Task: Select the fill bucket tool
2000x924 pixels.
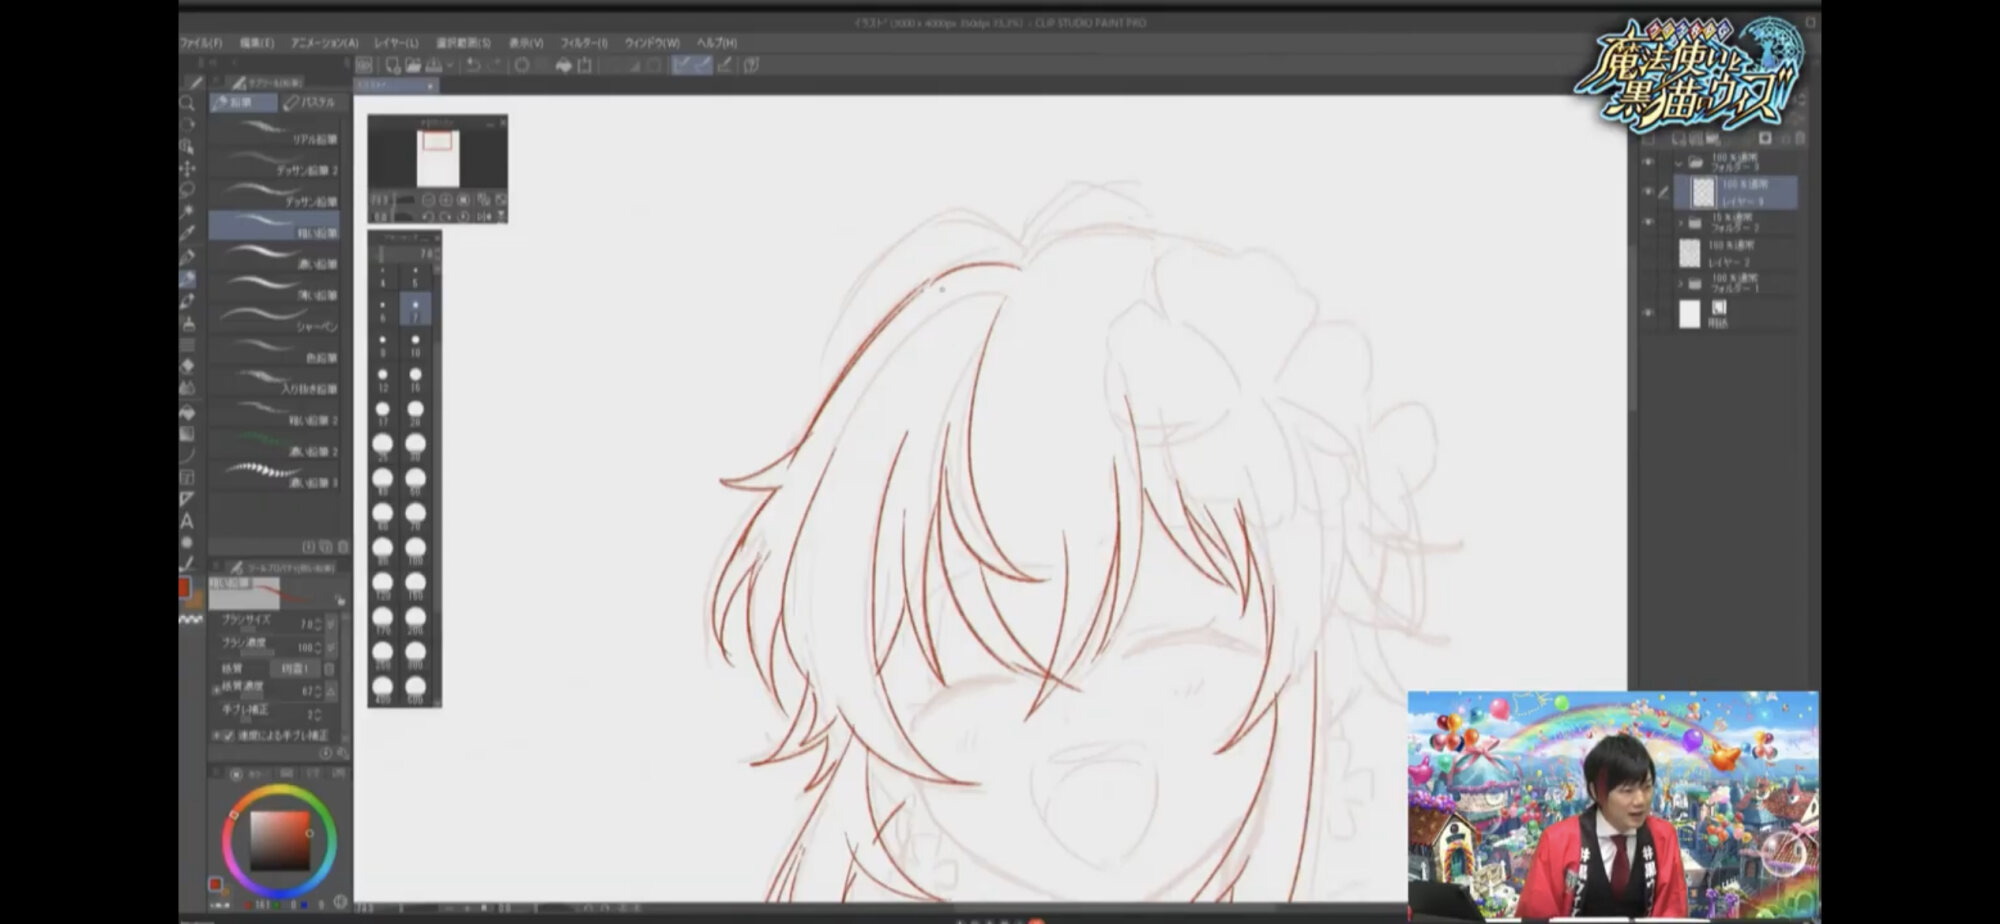Action: click(x=187, y=411)
